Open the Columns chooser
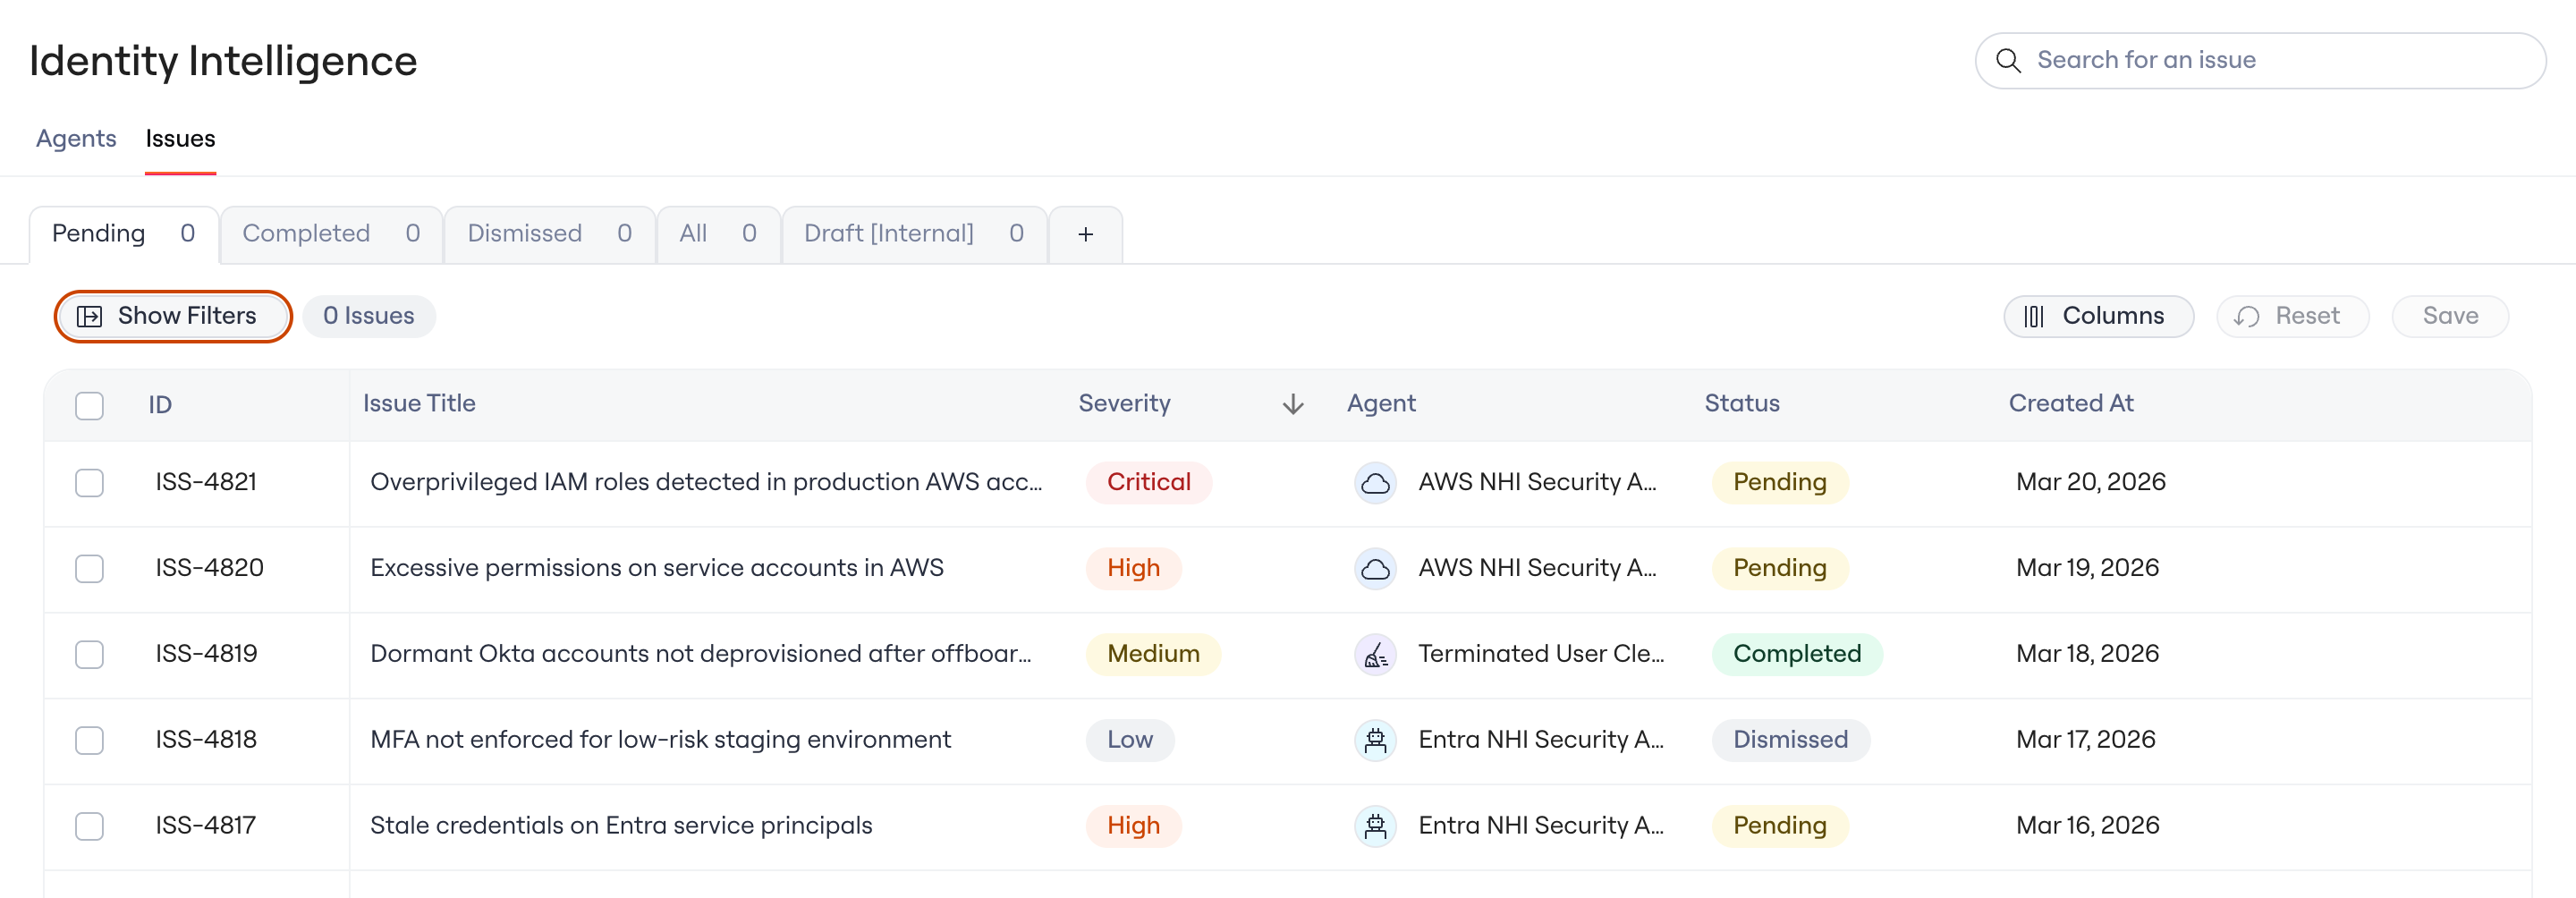This screenshot has height=898, width=2576. 2098,316
